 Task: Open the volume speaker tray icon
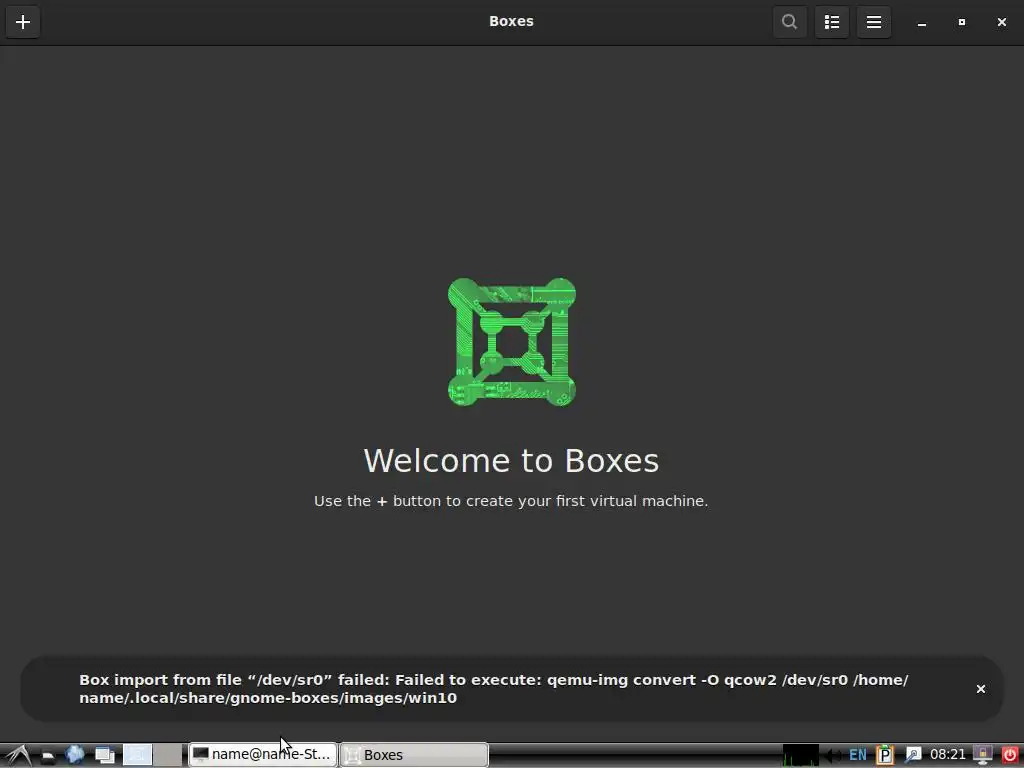coord(832,756)
